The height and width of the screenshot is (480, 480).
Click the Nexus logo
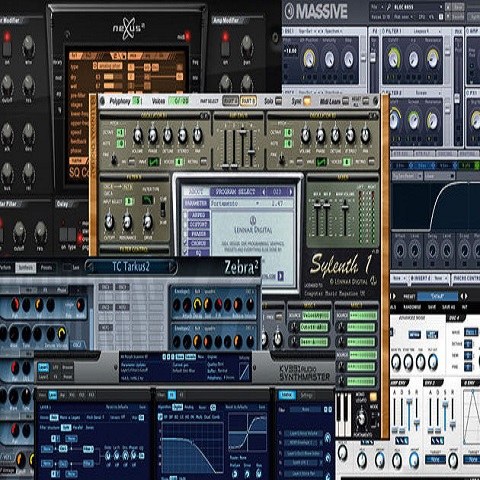tap(129, 29)
